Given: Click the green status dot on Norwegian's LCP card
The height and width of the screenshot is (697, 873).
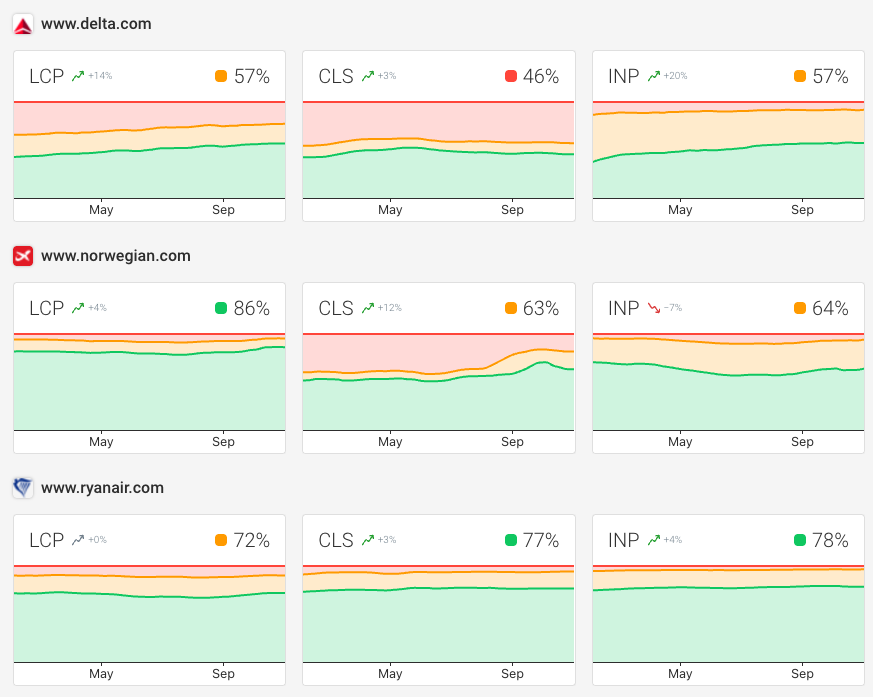Looking at the screenshot, I should click(221, 308).
